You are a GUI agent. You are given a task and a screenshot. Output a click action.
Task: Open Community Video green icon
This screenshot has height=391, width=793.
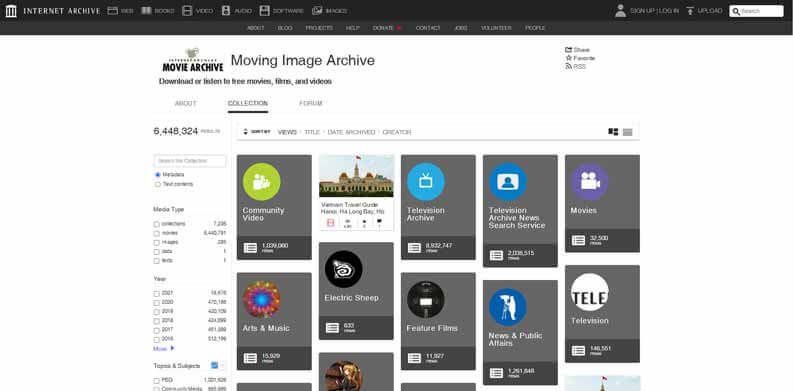[261, 182]
